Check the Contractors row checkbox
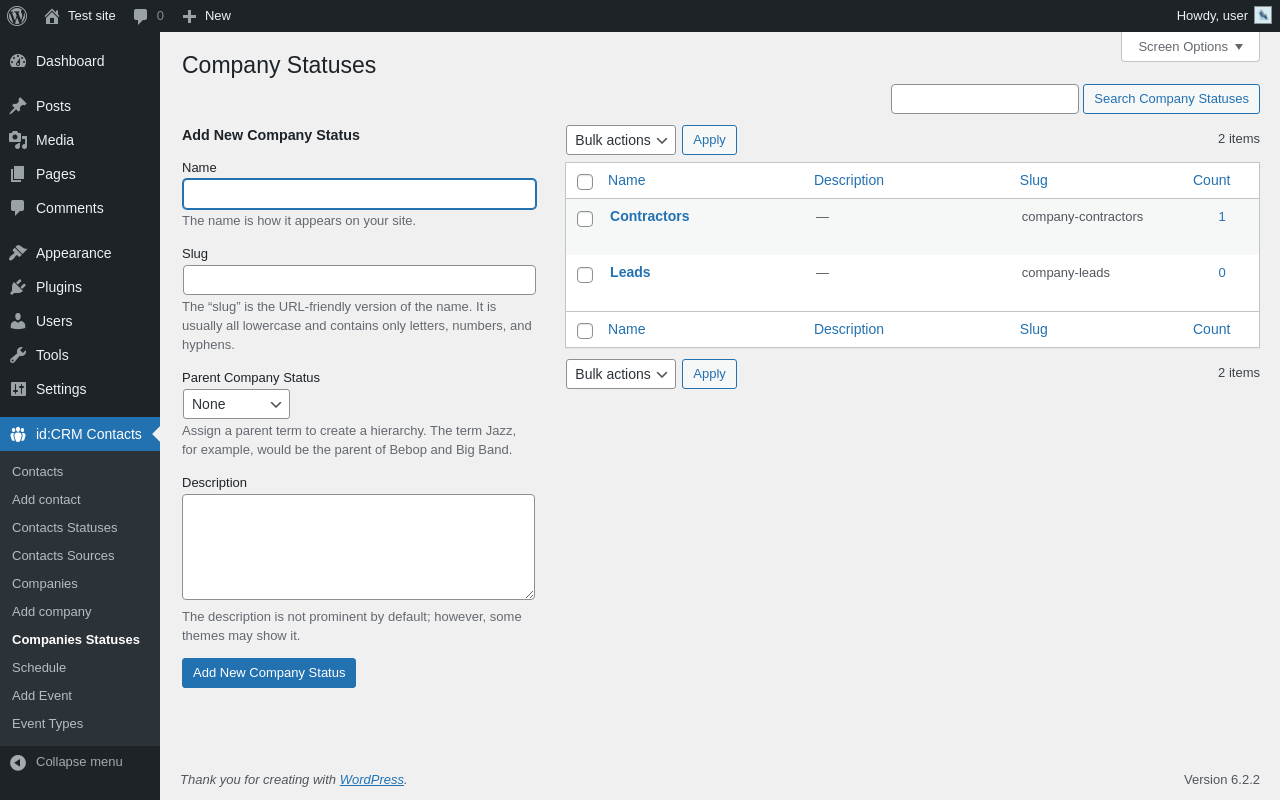This screenshot has width=1280, height=800. (x=585, y=219)
